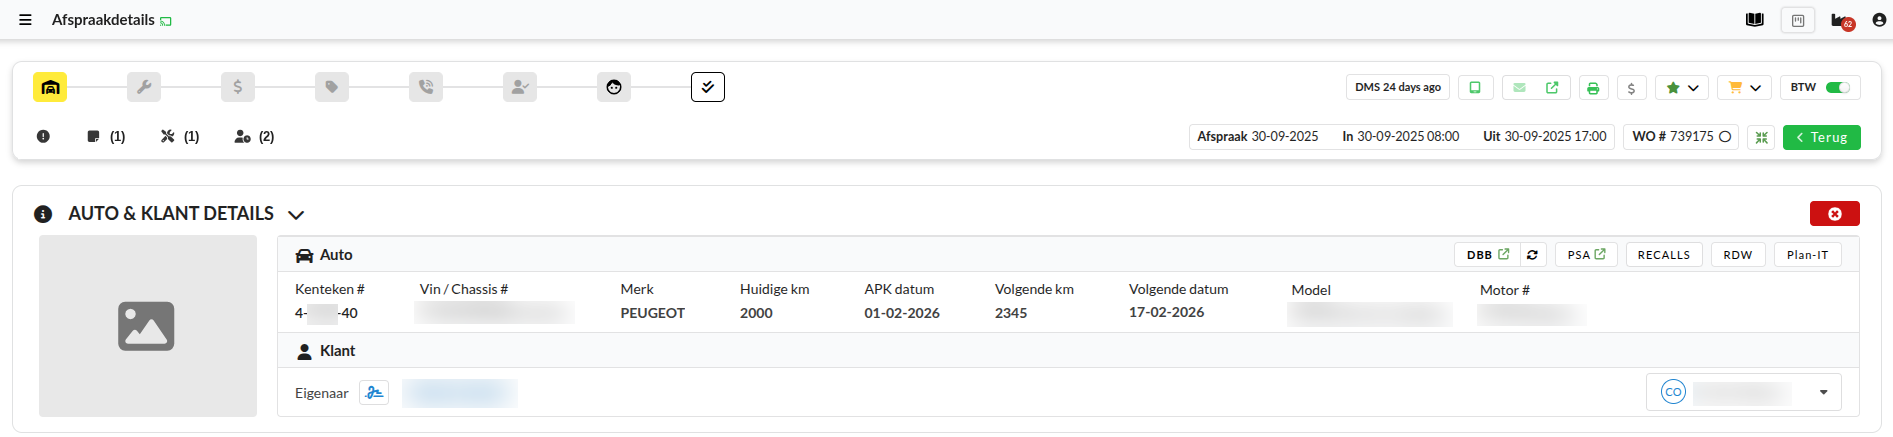Open the phone call workflow step
The height and width of the screenshot is (437, 1893).
(426, 88)
